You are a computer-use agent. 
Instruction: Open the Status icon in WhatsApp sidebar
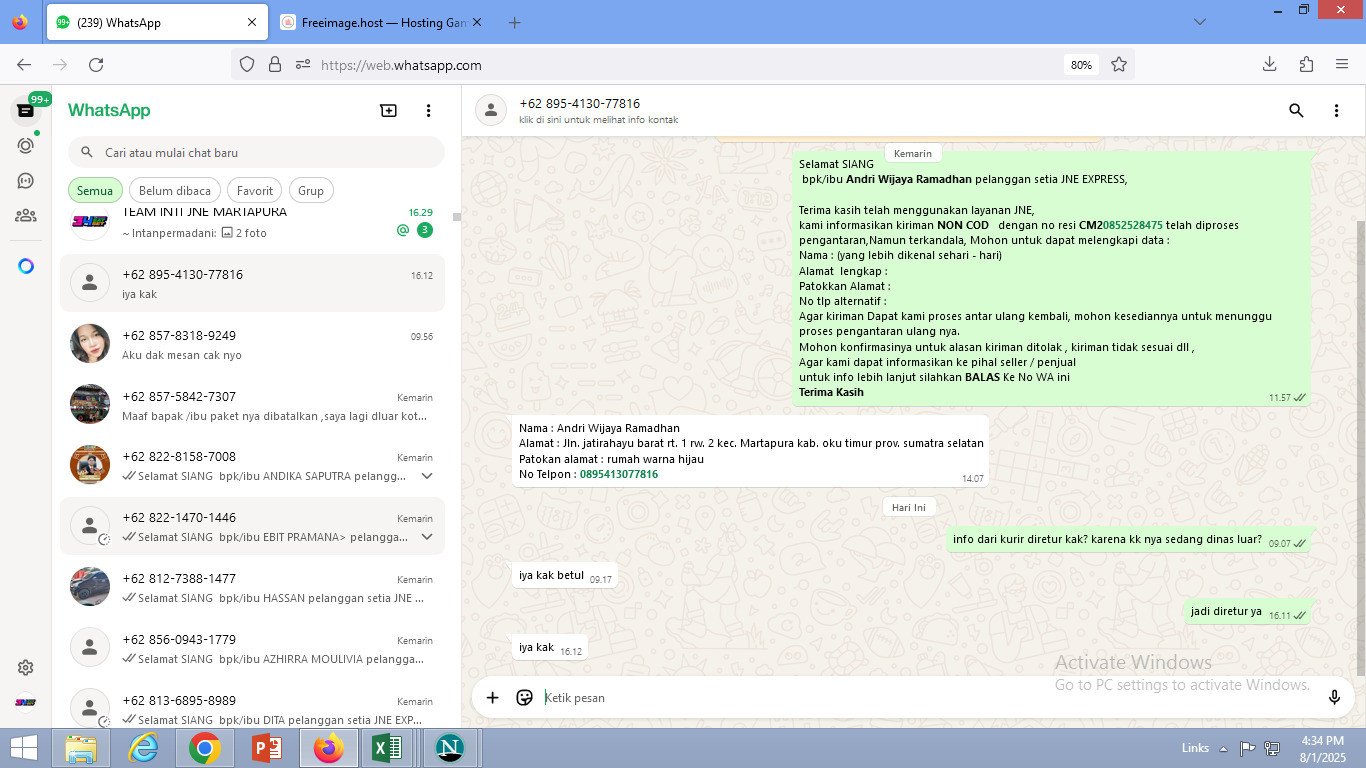[26, 145]
